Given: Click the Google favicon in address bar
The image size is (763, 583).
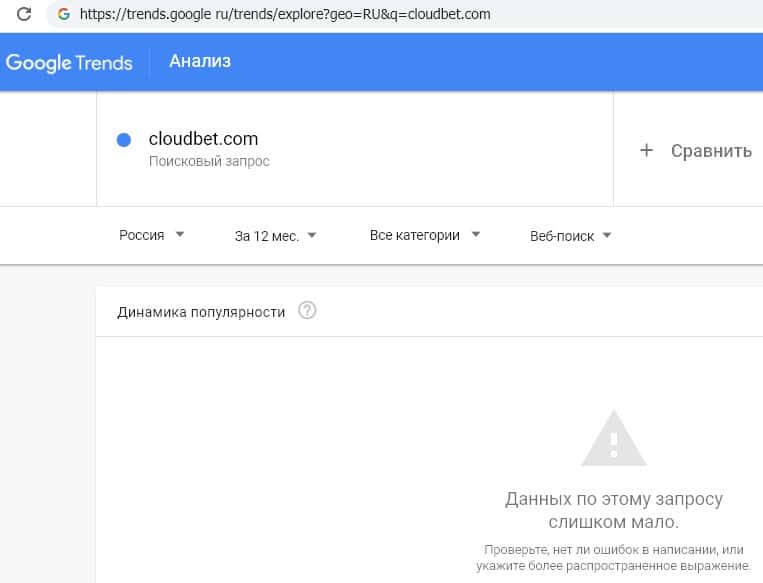Looking at the screenshot, I should click(64, 15).
